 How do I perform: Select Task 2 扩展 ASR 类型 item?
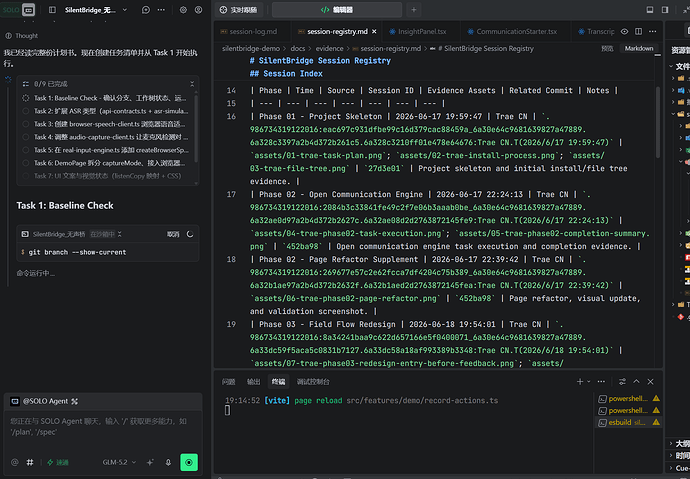[x=106, y=111]
